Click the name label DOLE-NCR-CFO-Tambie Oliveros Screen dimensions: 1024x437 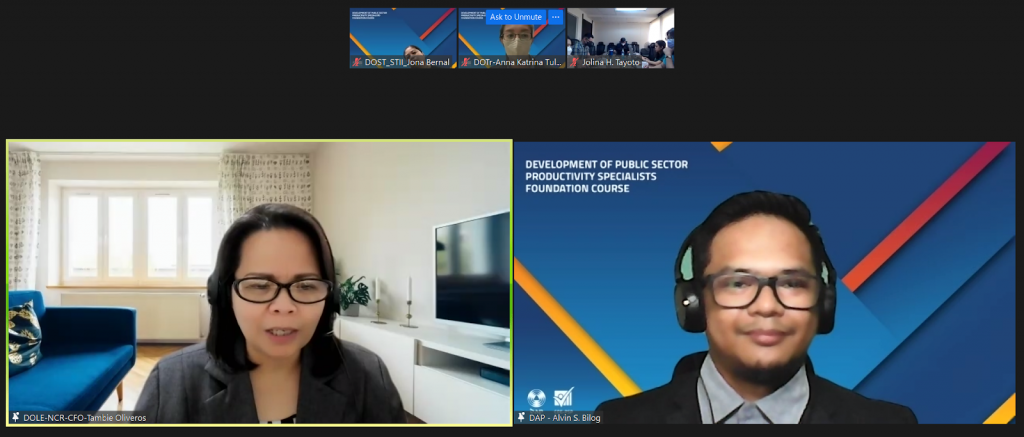(x=85, y=418)
